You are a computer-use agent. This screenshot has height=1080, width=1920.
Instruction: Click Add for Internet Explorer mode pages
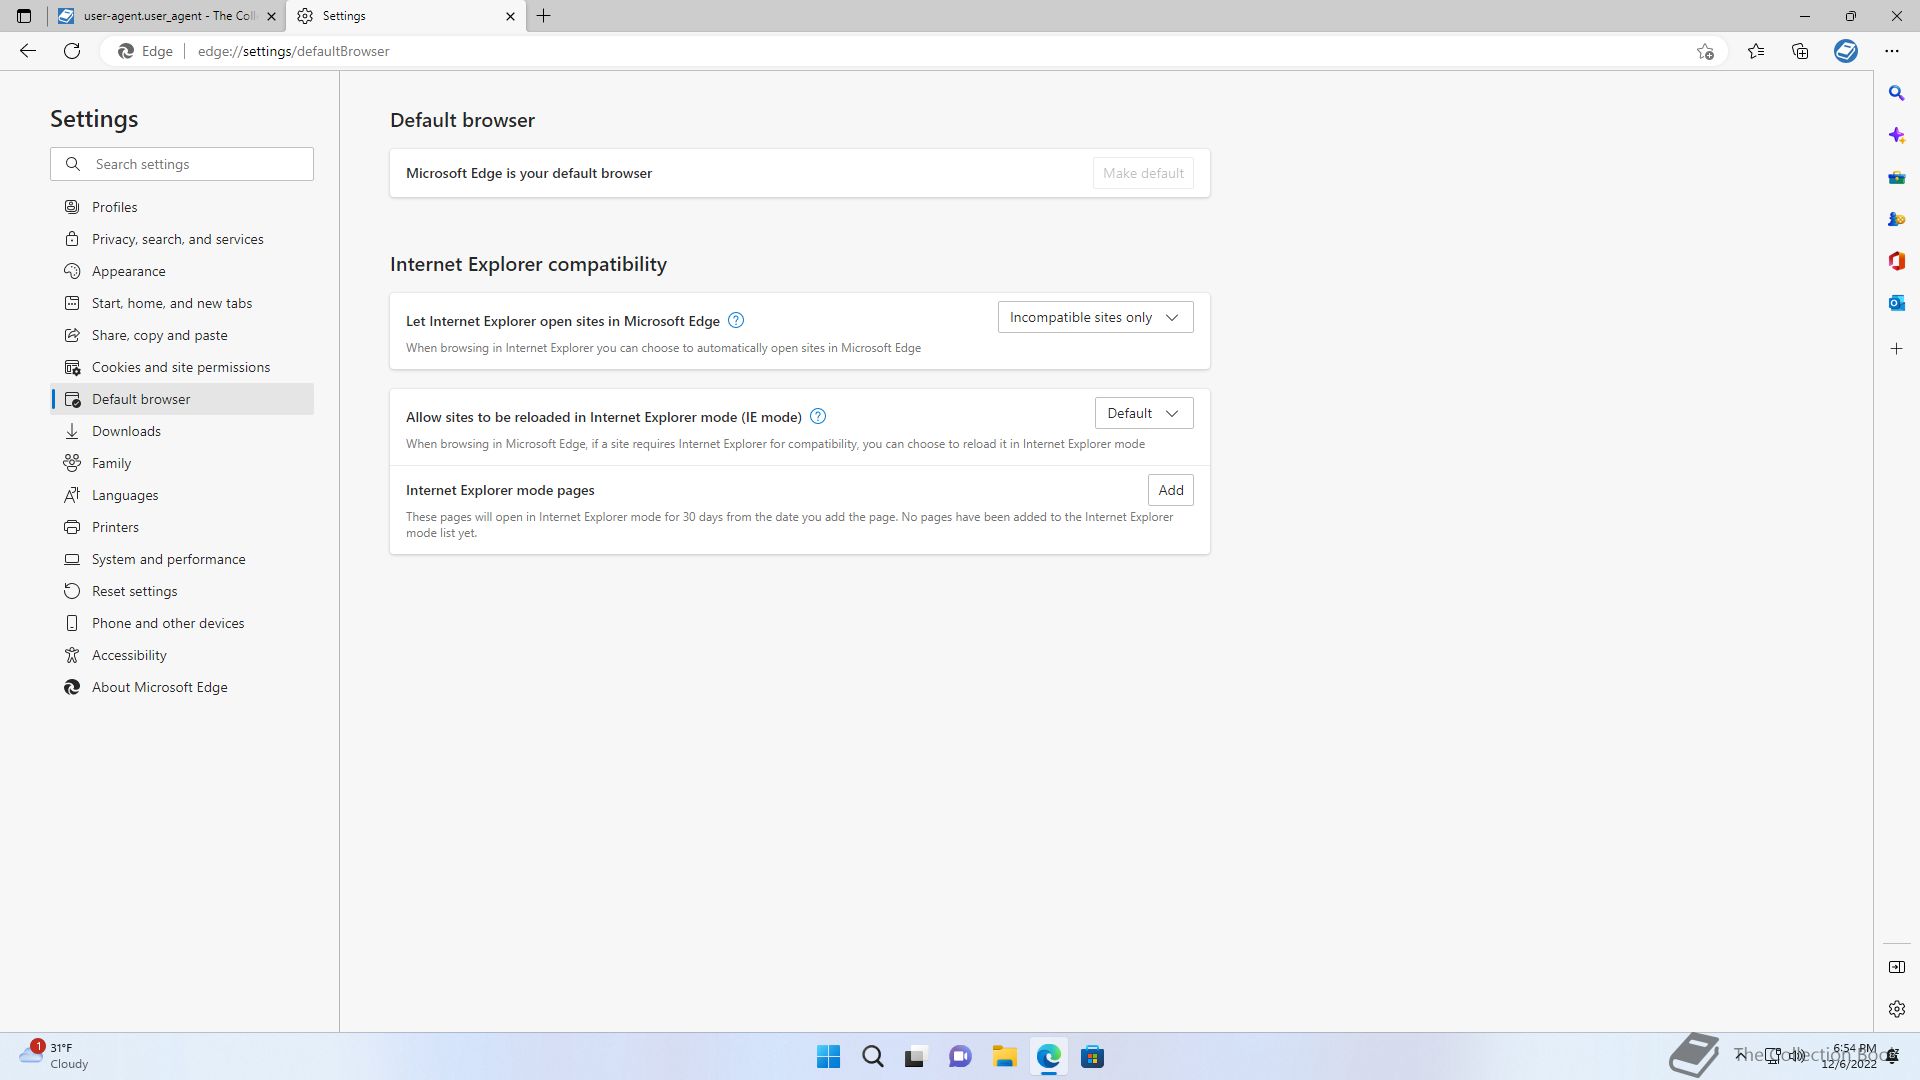1170,490
